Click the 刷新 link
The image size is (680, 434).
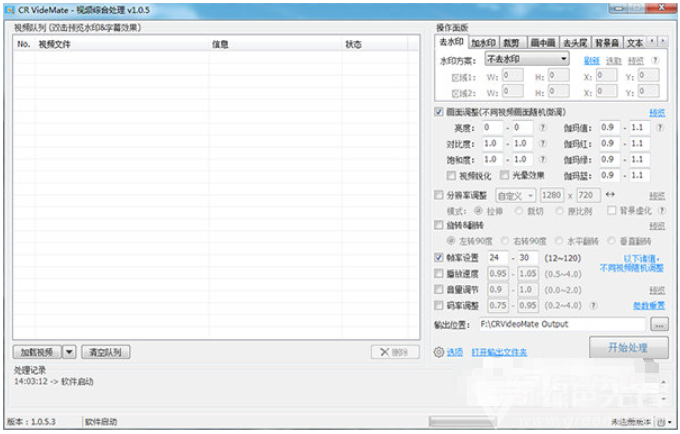coord(592,61)
